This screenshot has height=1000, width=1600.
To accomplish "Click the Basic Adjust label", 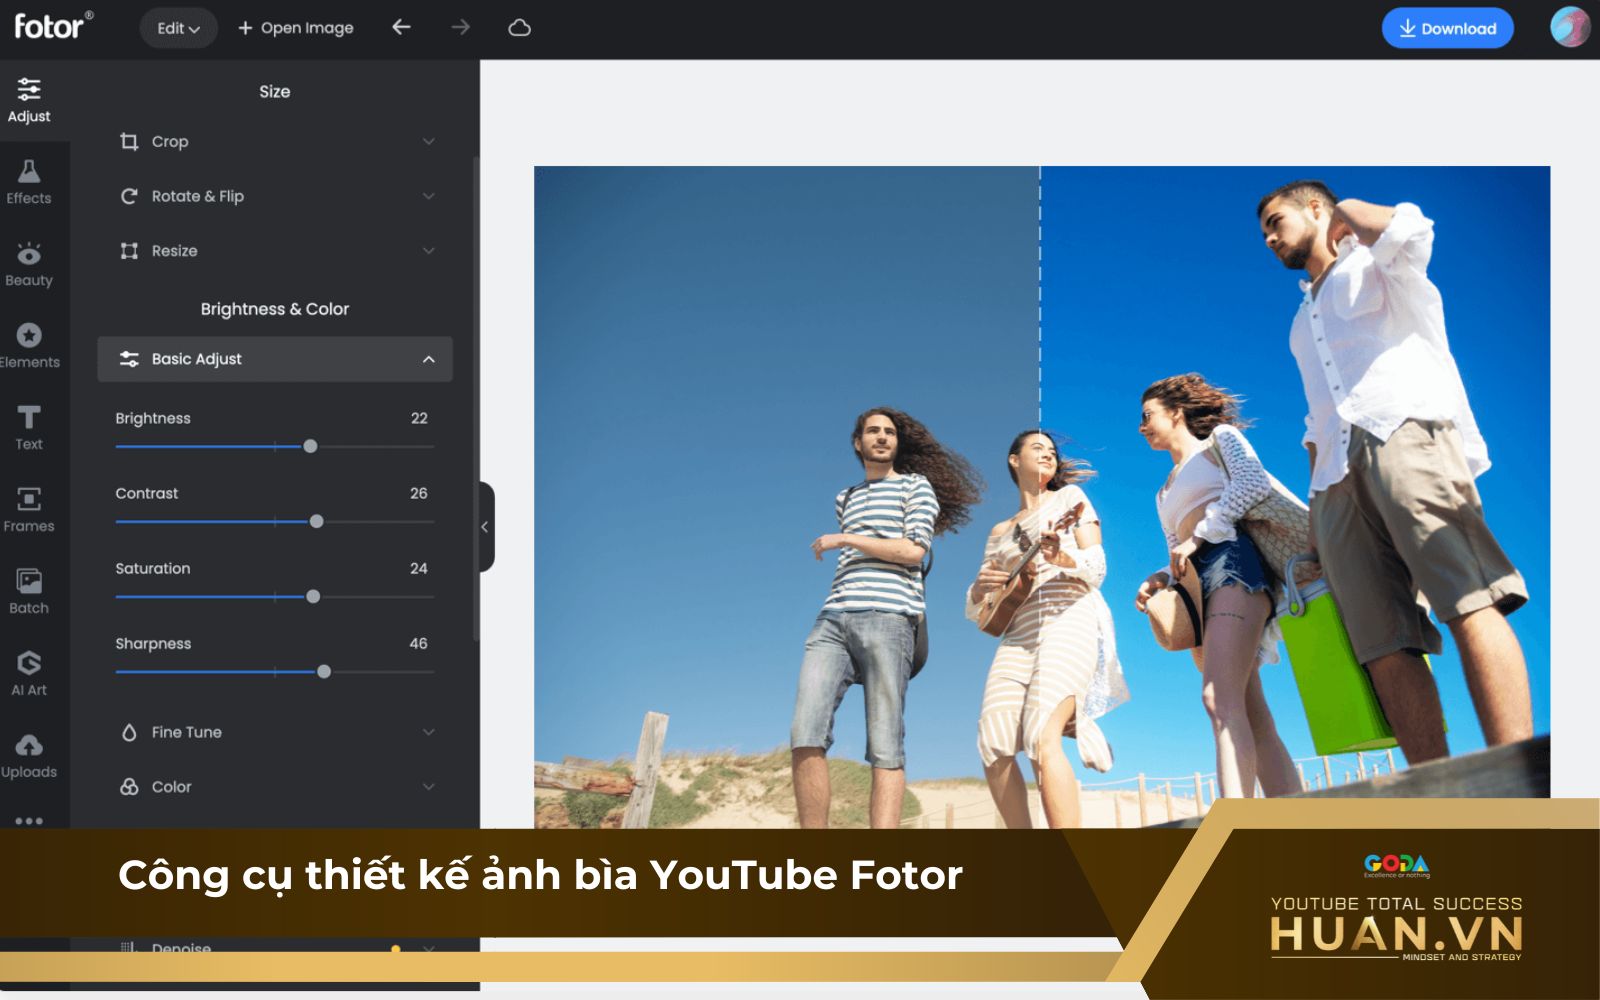I will pos(197,359).
